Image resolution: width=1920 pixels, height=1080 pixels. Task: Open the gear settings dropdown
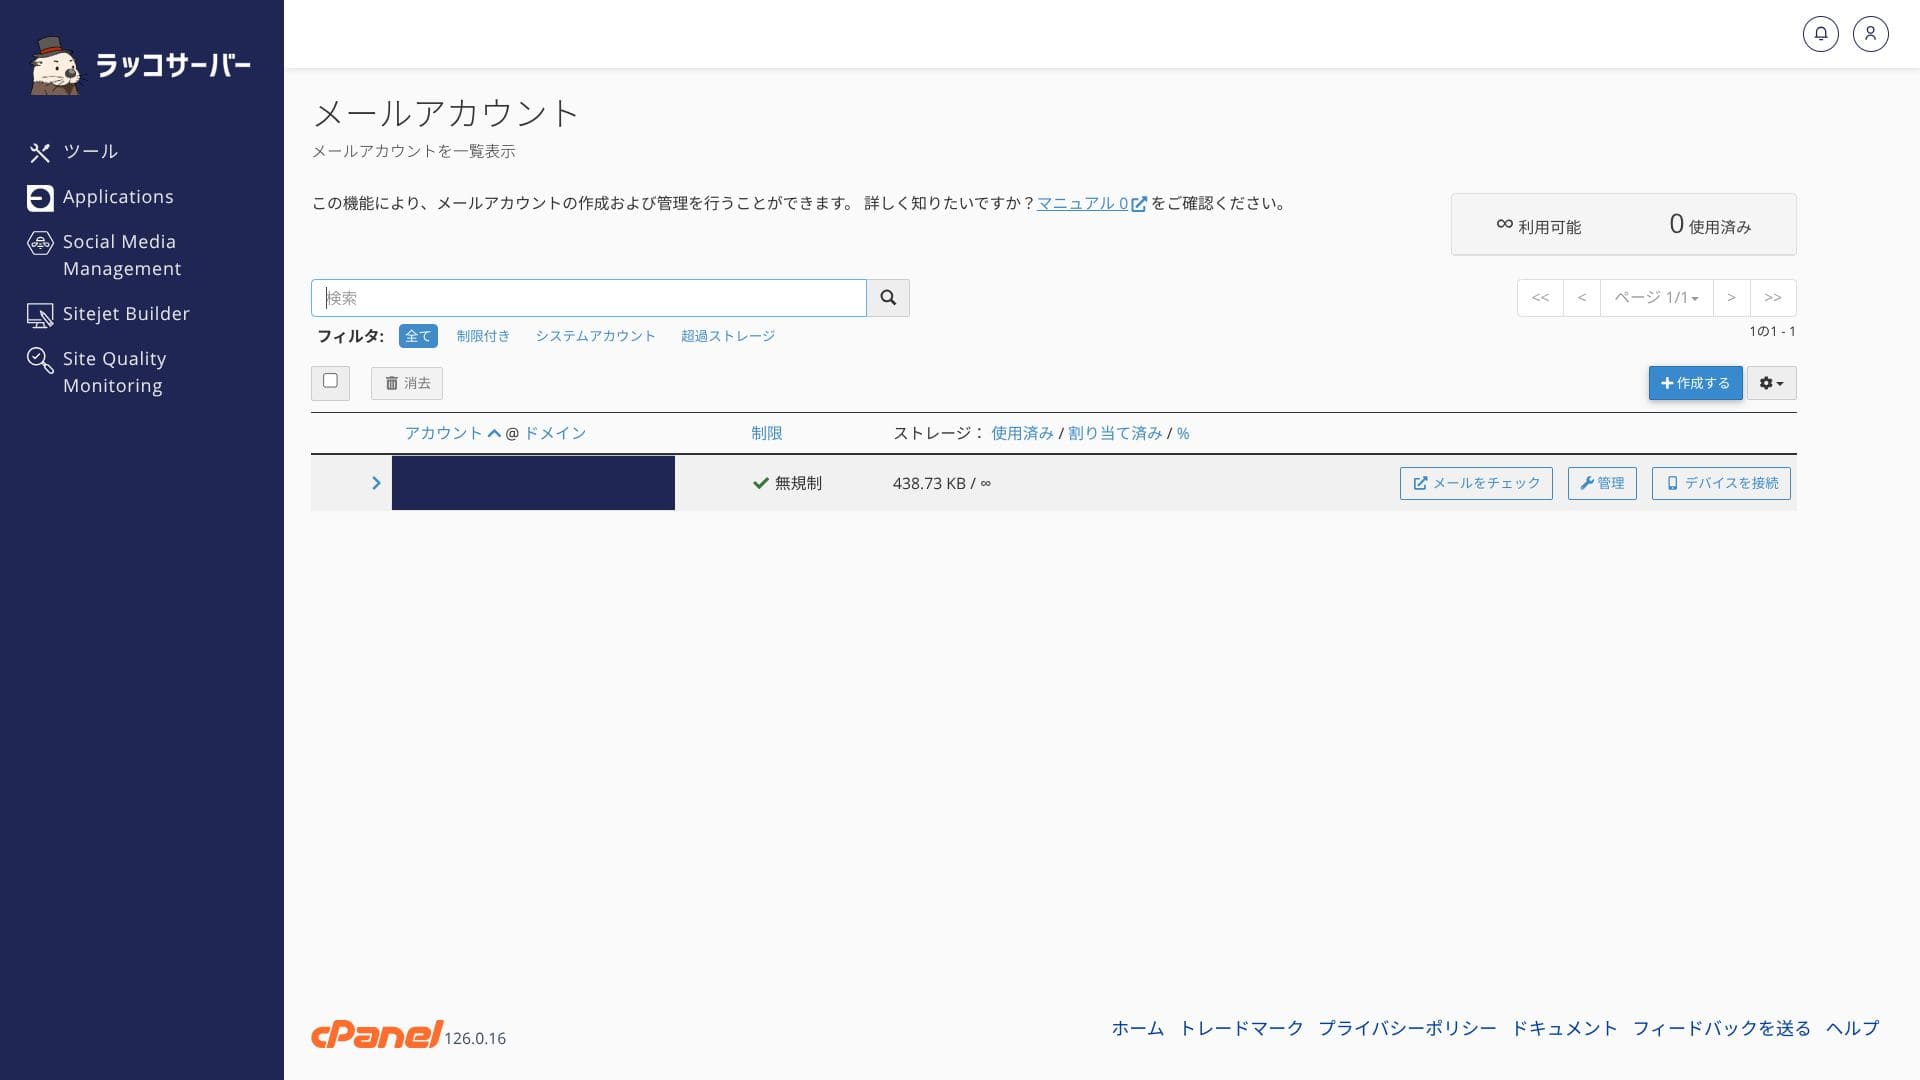click(1771, 383)
